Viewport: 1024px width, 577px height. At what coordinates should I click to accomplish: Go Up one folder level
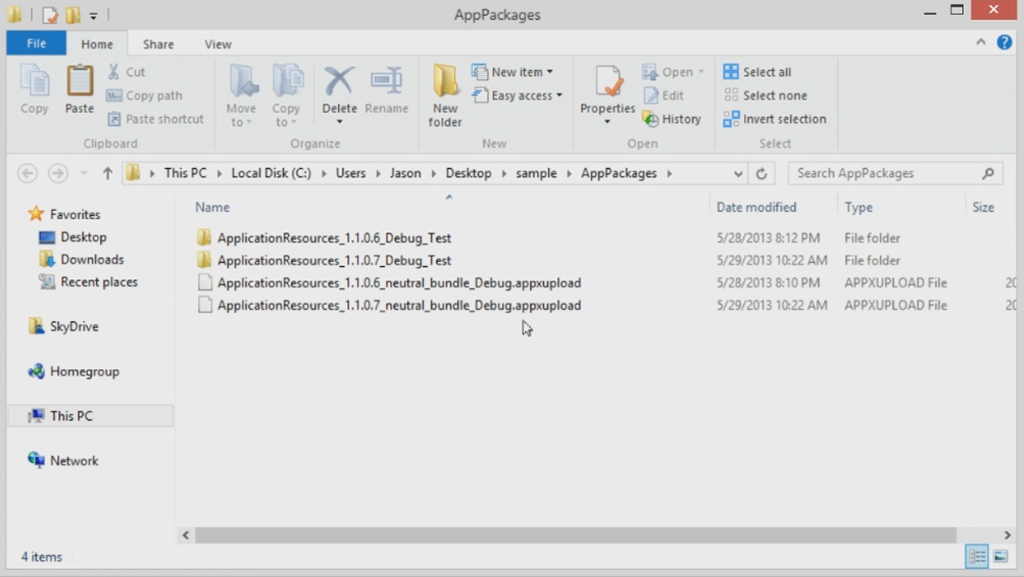tap(107, 173)
